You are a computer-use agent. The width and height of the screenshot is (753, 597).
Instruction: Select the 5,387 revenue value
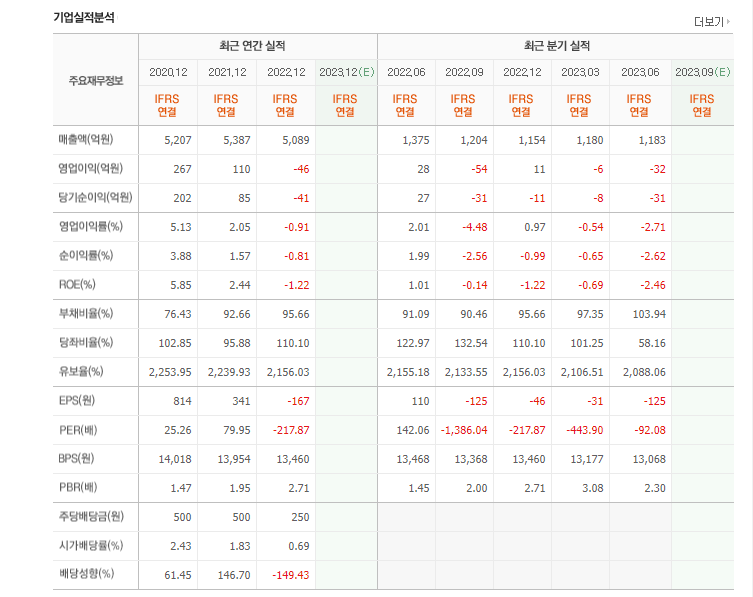tap(237, 140)
